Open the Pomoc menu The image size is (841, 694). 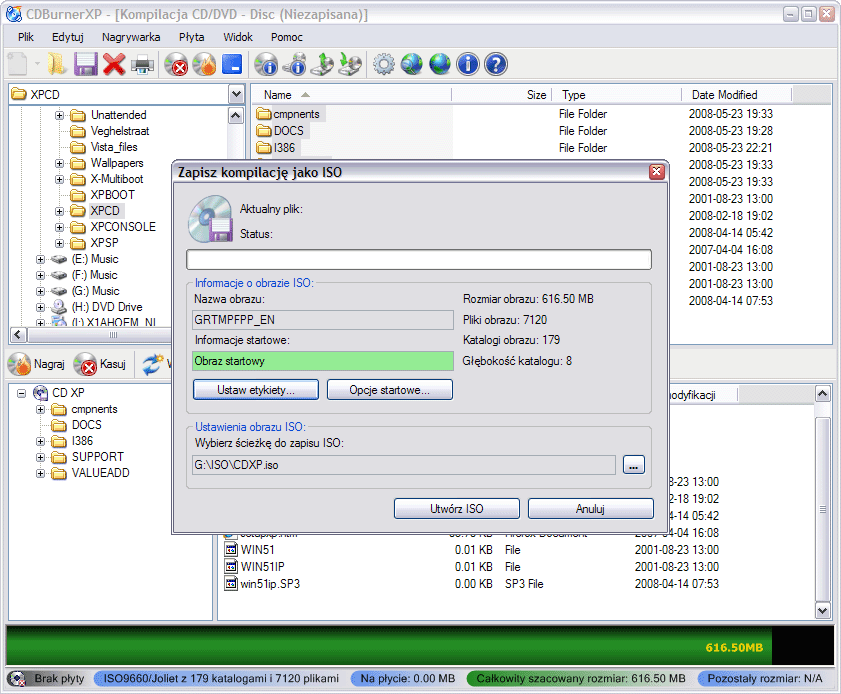point(286,37)
